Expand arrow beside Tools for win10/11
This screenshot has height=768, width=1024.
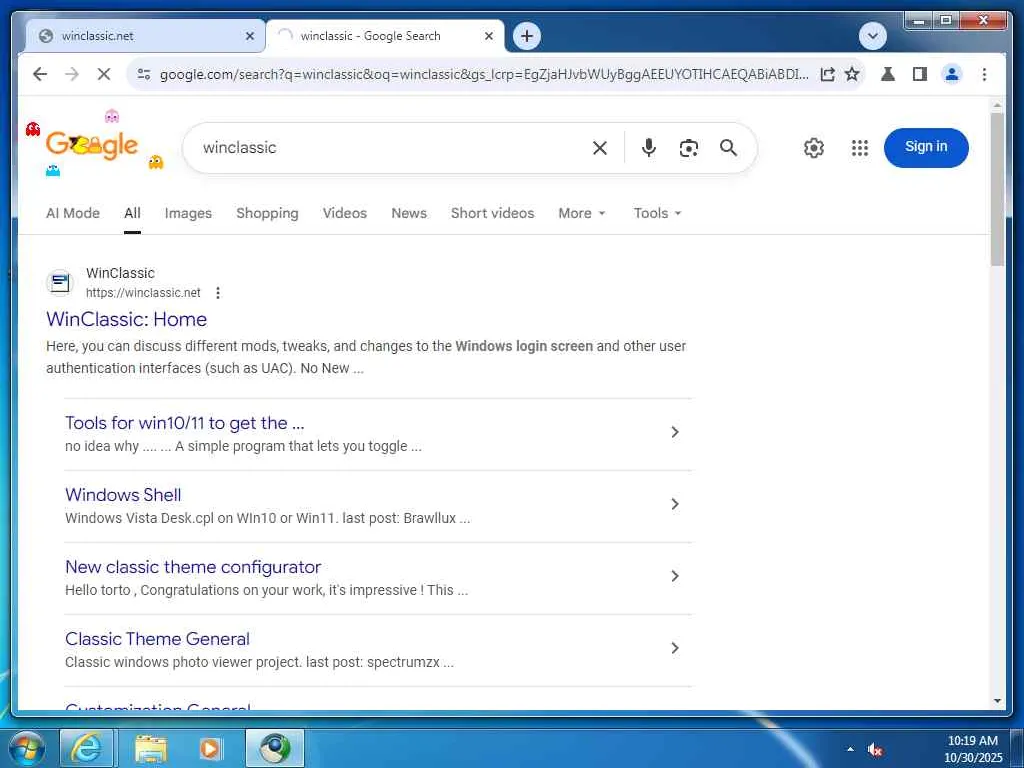(x=675, y=432)
